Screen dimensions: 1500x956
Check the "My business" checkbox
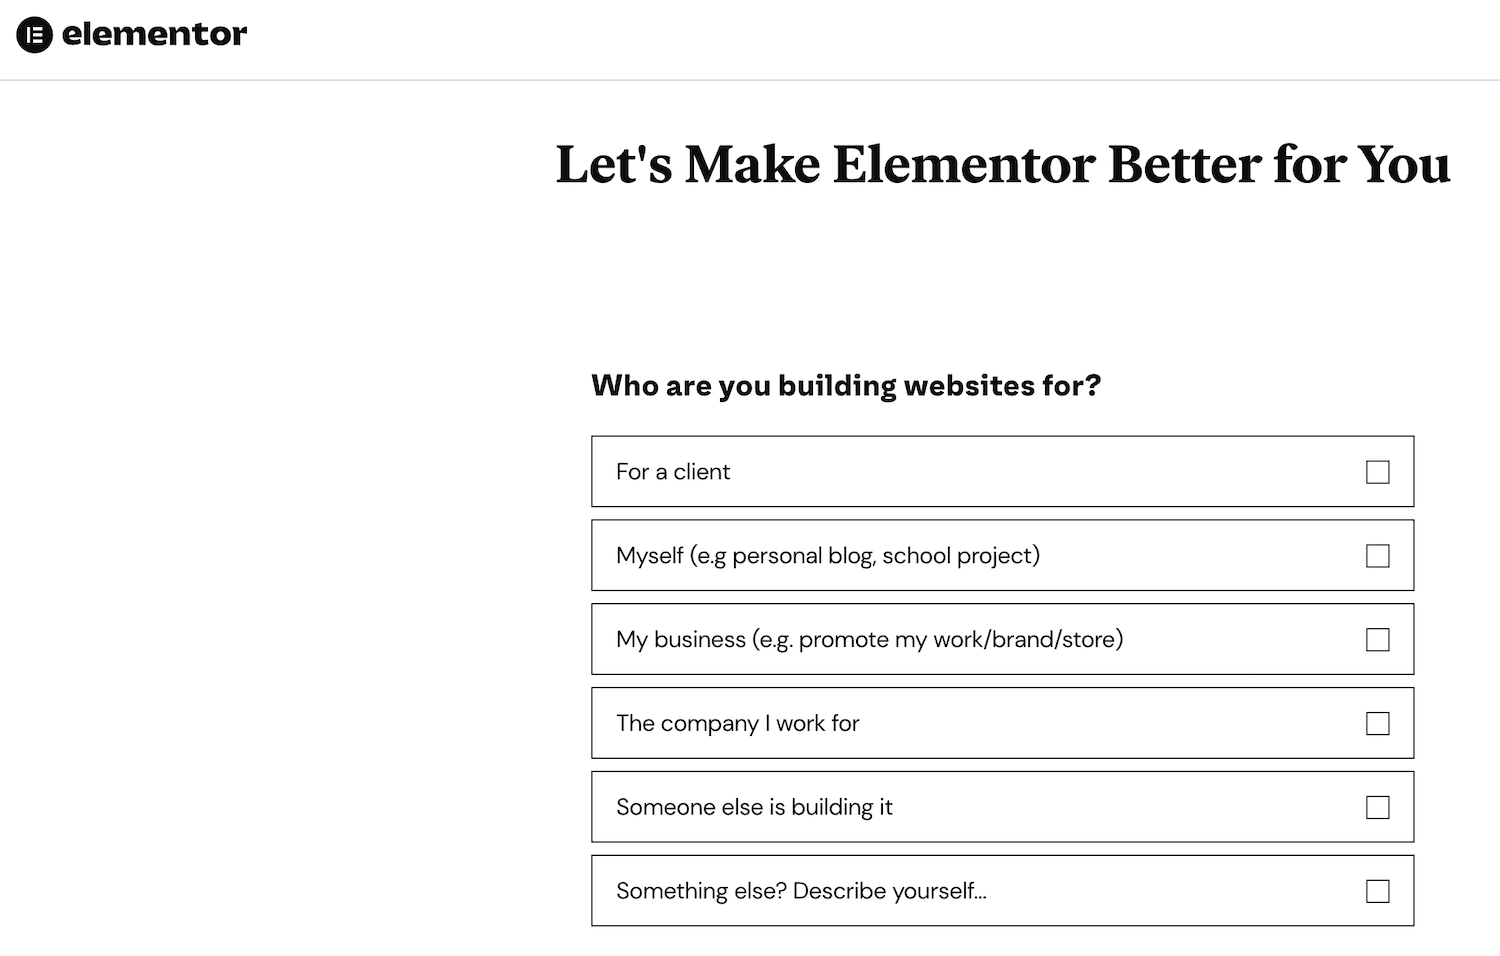click(x=1379, y=639)
